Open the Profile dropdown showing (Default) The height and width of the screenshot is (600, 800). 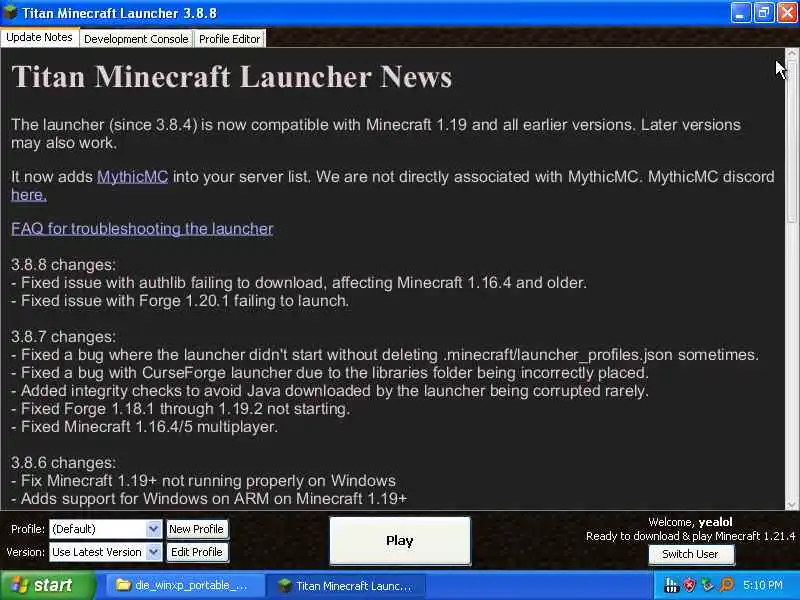point(106,529)
